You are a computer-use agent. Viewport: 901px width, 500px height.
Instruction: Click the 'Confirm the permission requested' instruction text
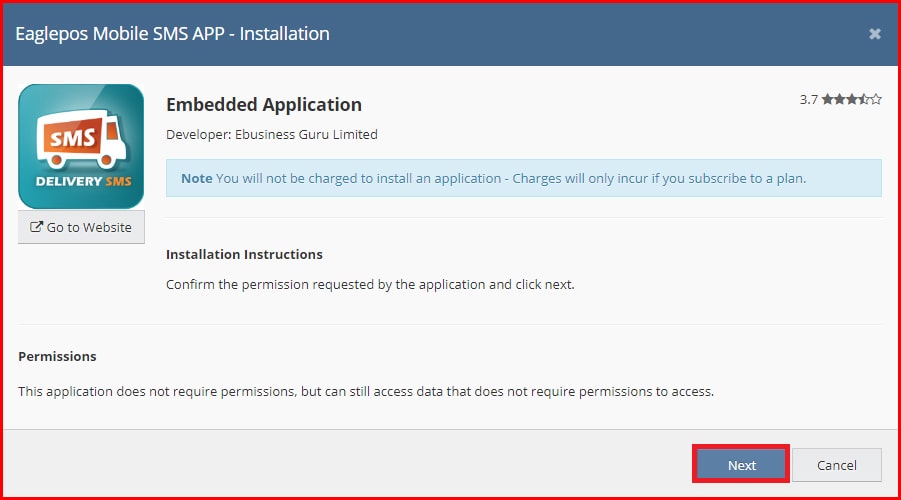370,284
